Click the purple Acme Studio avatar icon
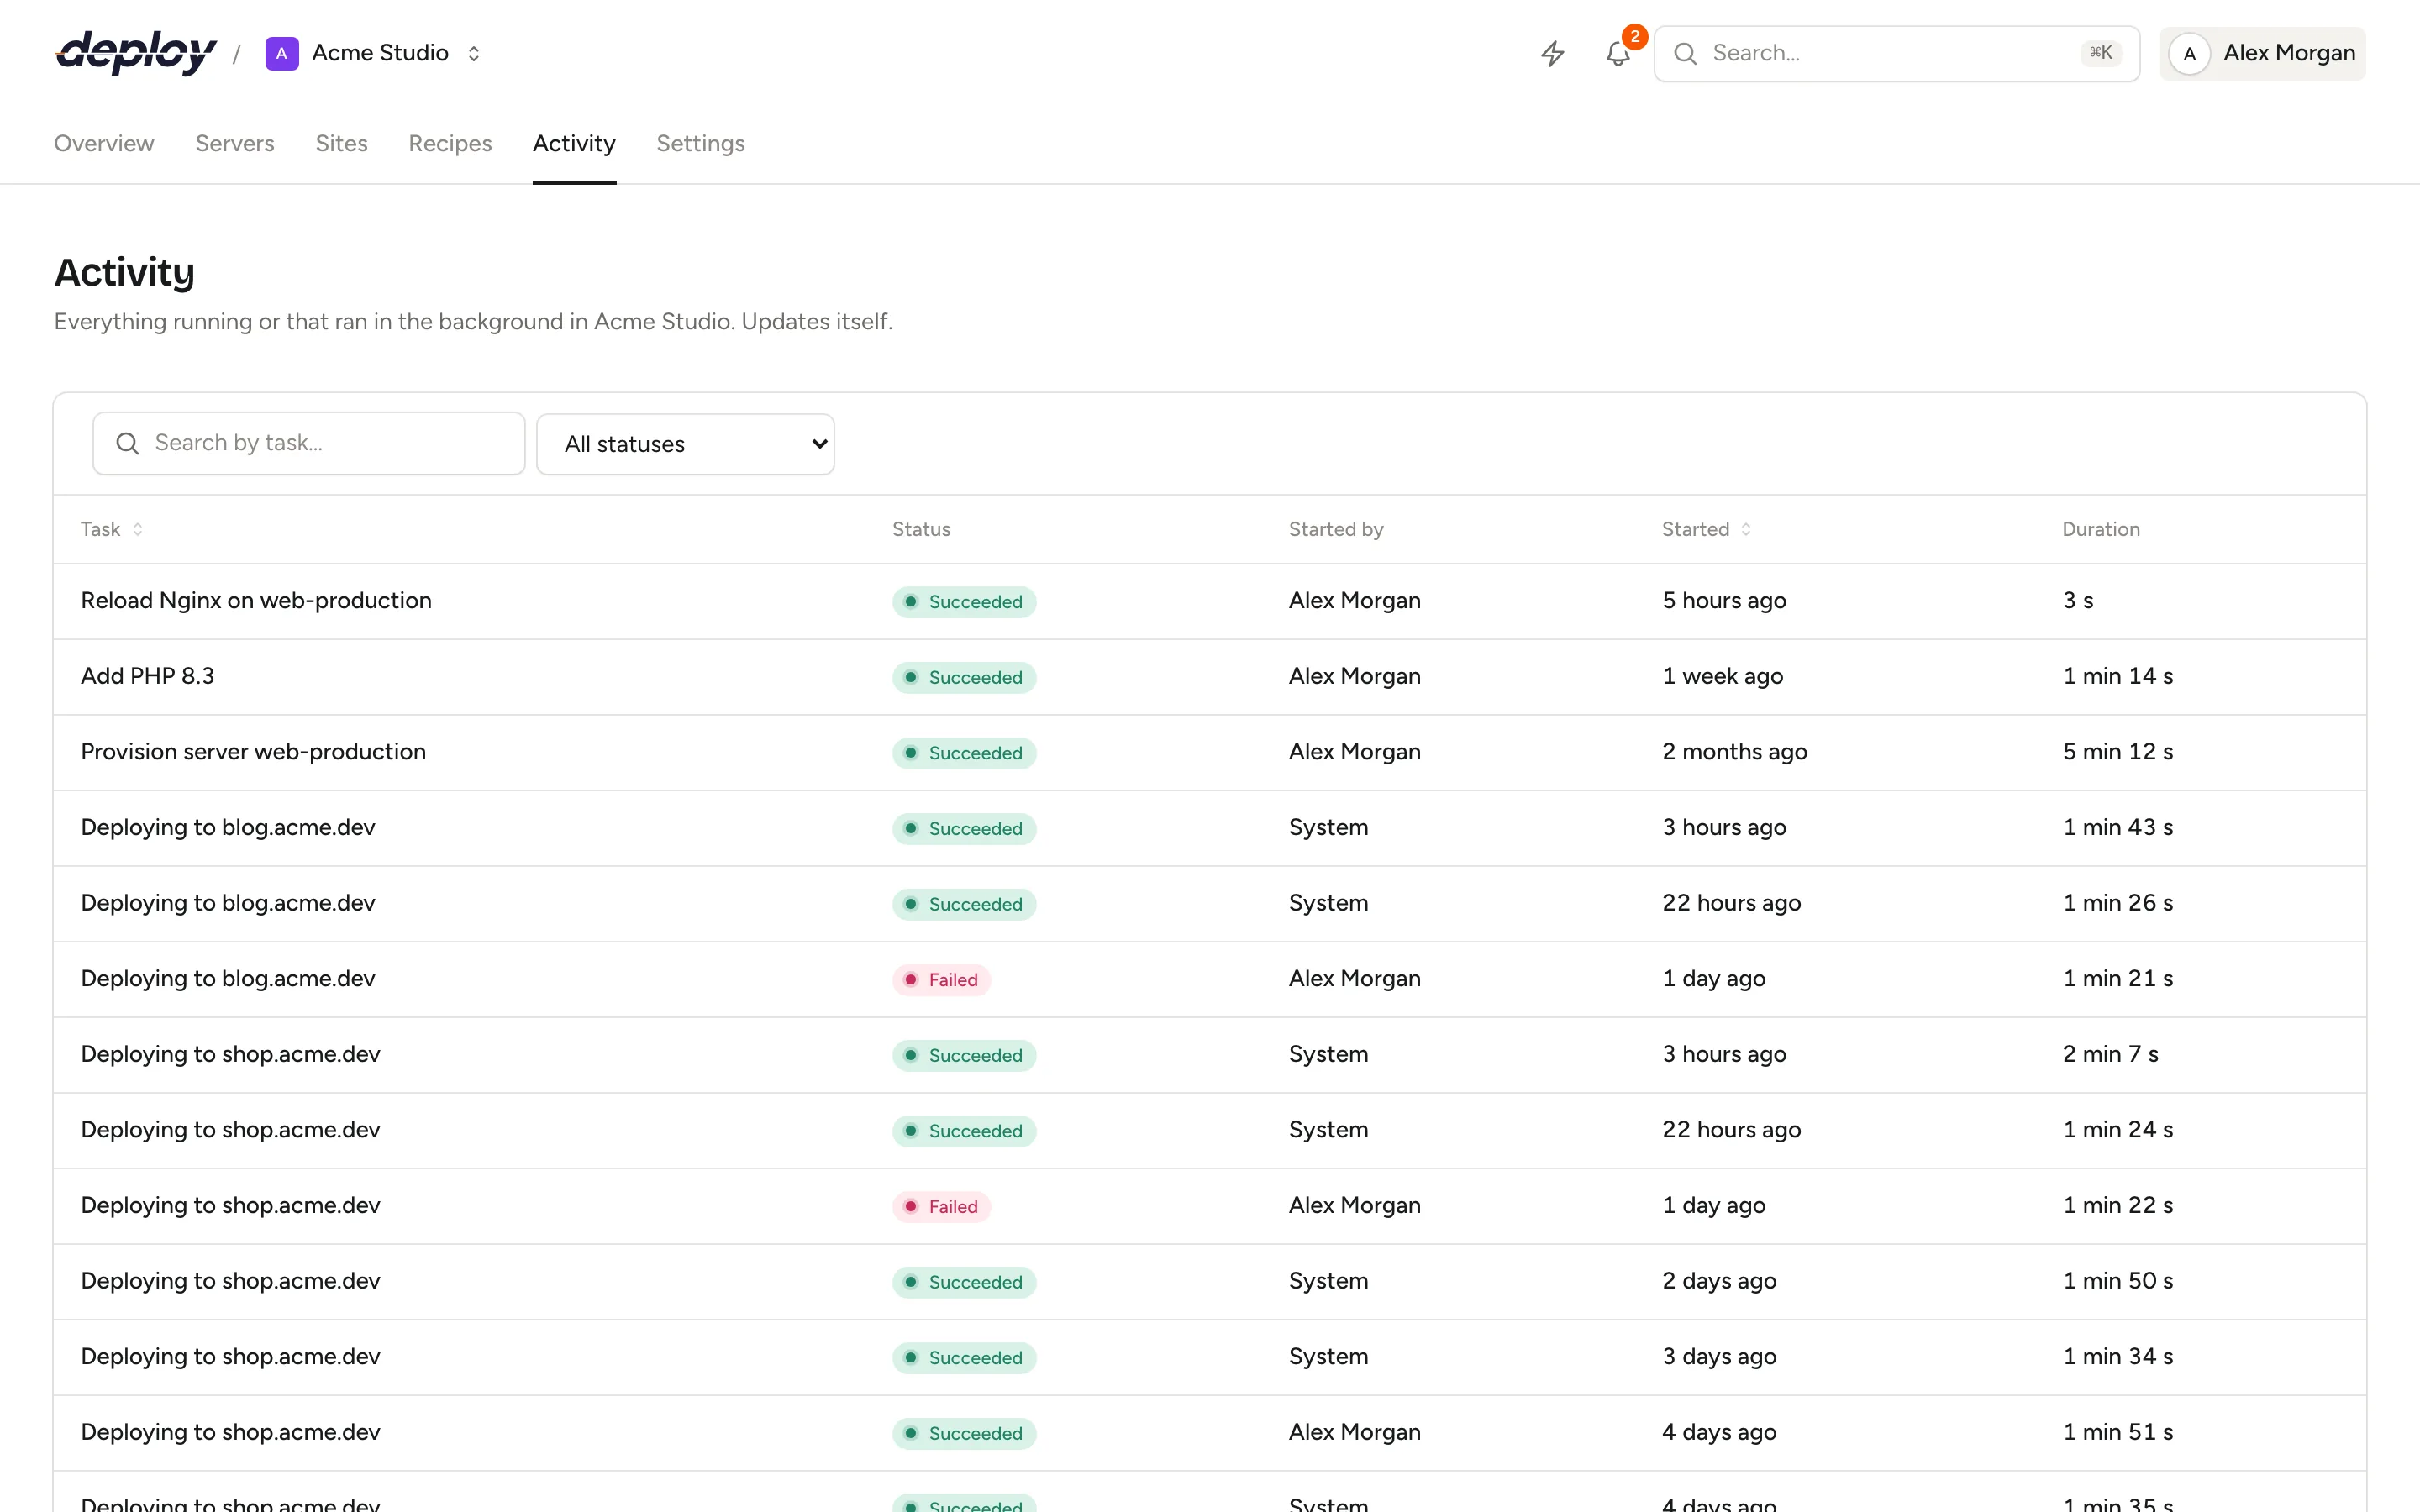 282,53
